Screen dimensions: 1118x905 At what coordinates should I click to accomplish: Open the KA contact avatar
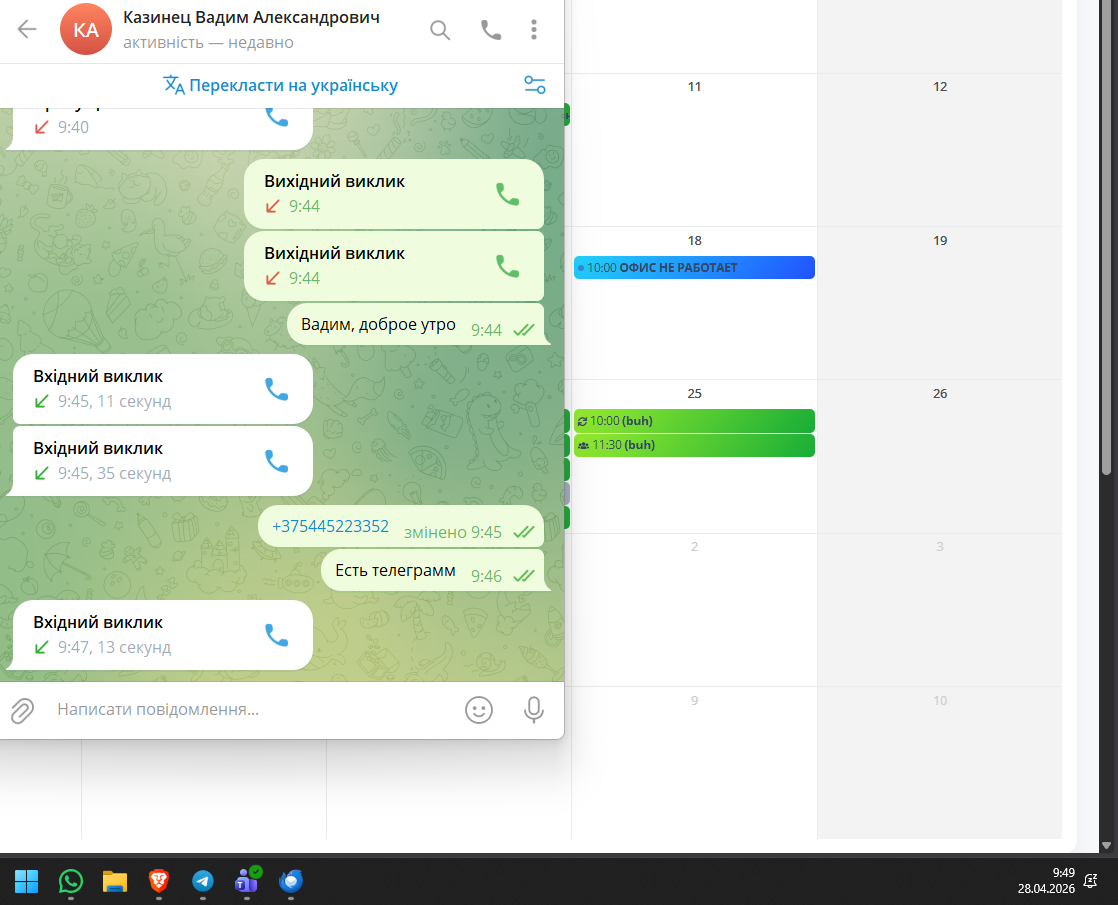86,29
